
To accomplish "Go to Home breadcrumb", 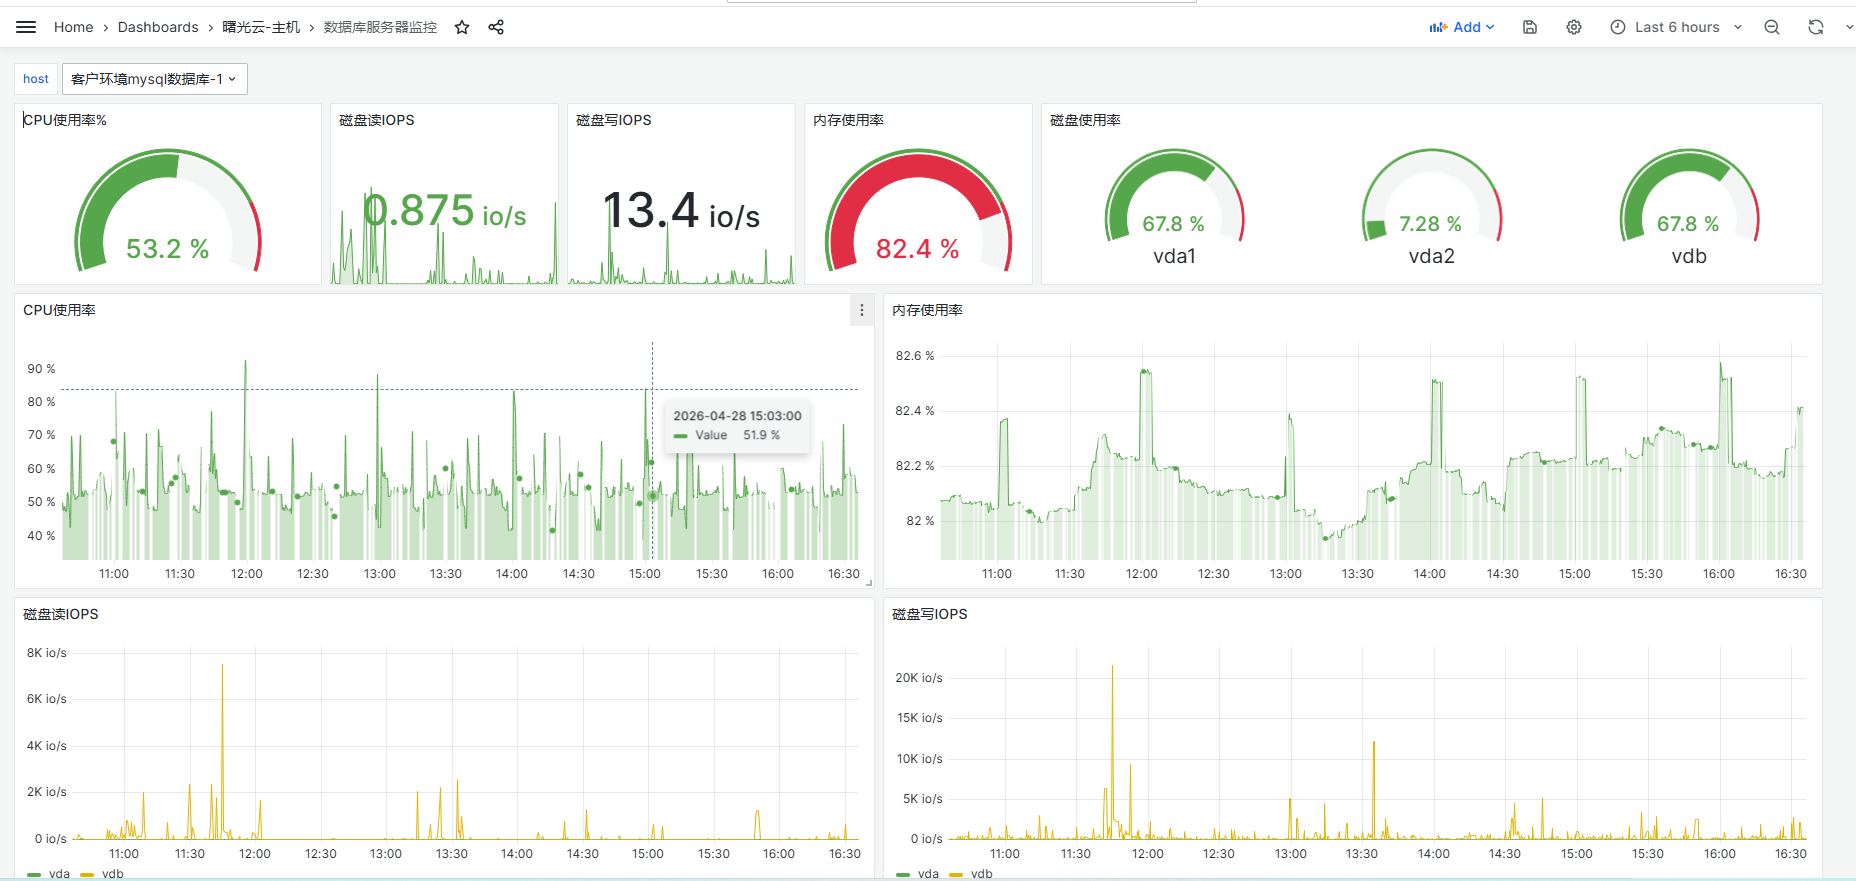I will tap(73, 27).
